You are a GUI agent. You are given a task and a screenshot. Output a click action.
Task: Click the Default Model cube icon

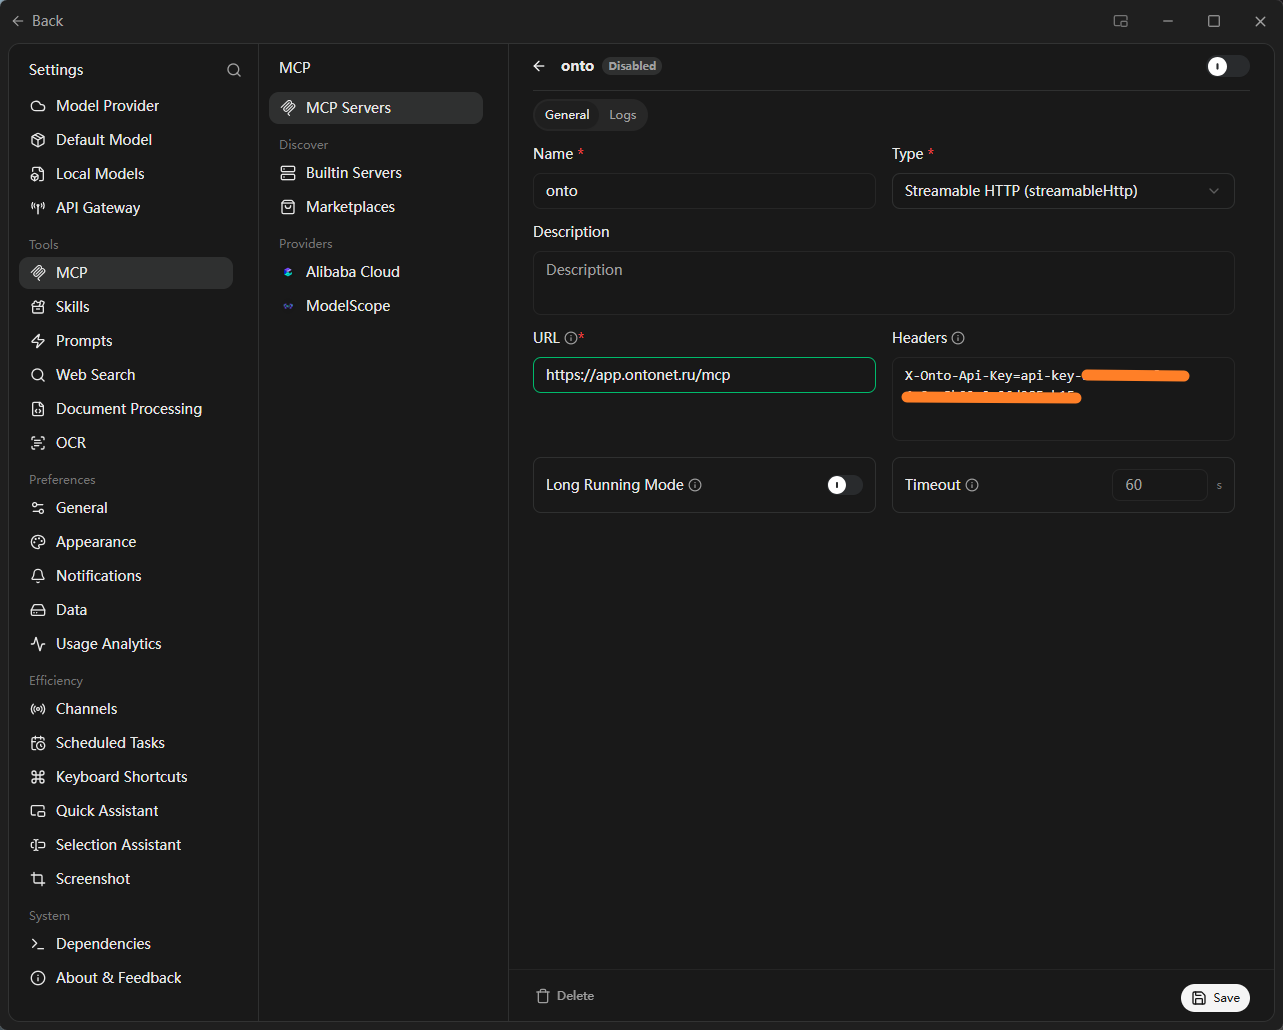coord(38,140)
